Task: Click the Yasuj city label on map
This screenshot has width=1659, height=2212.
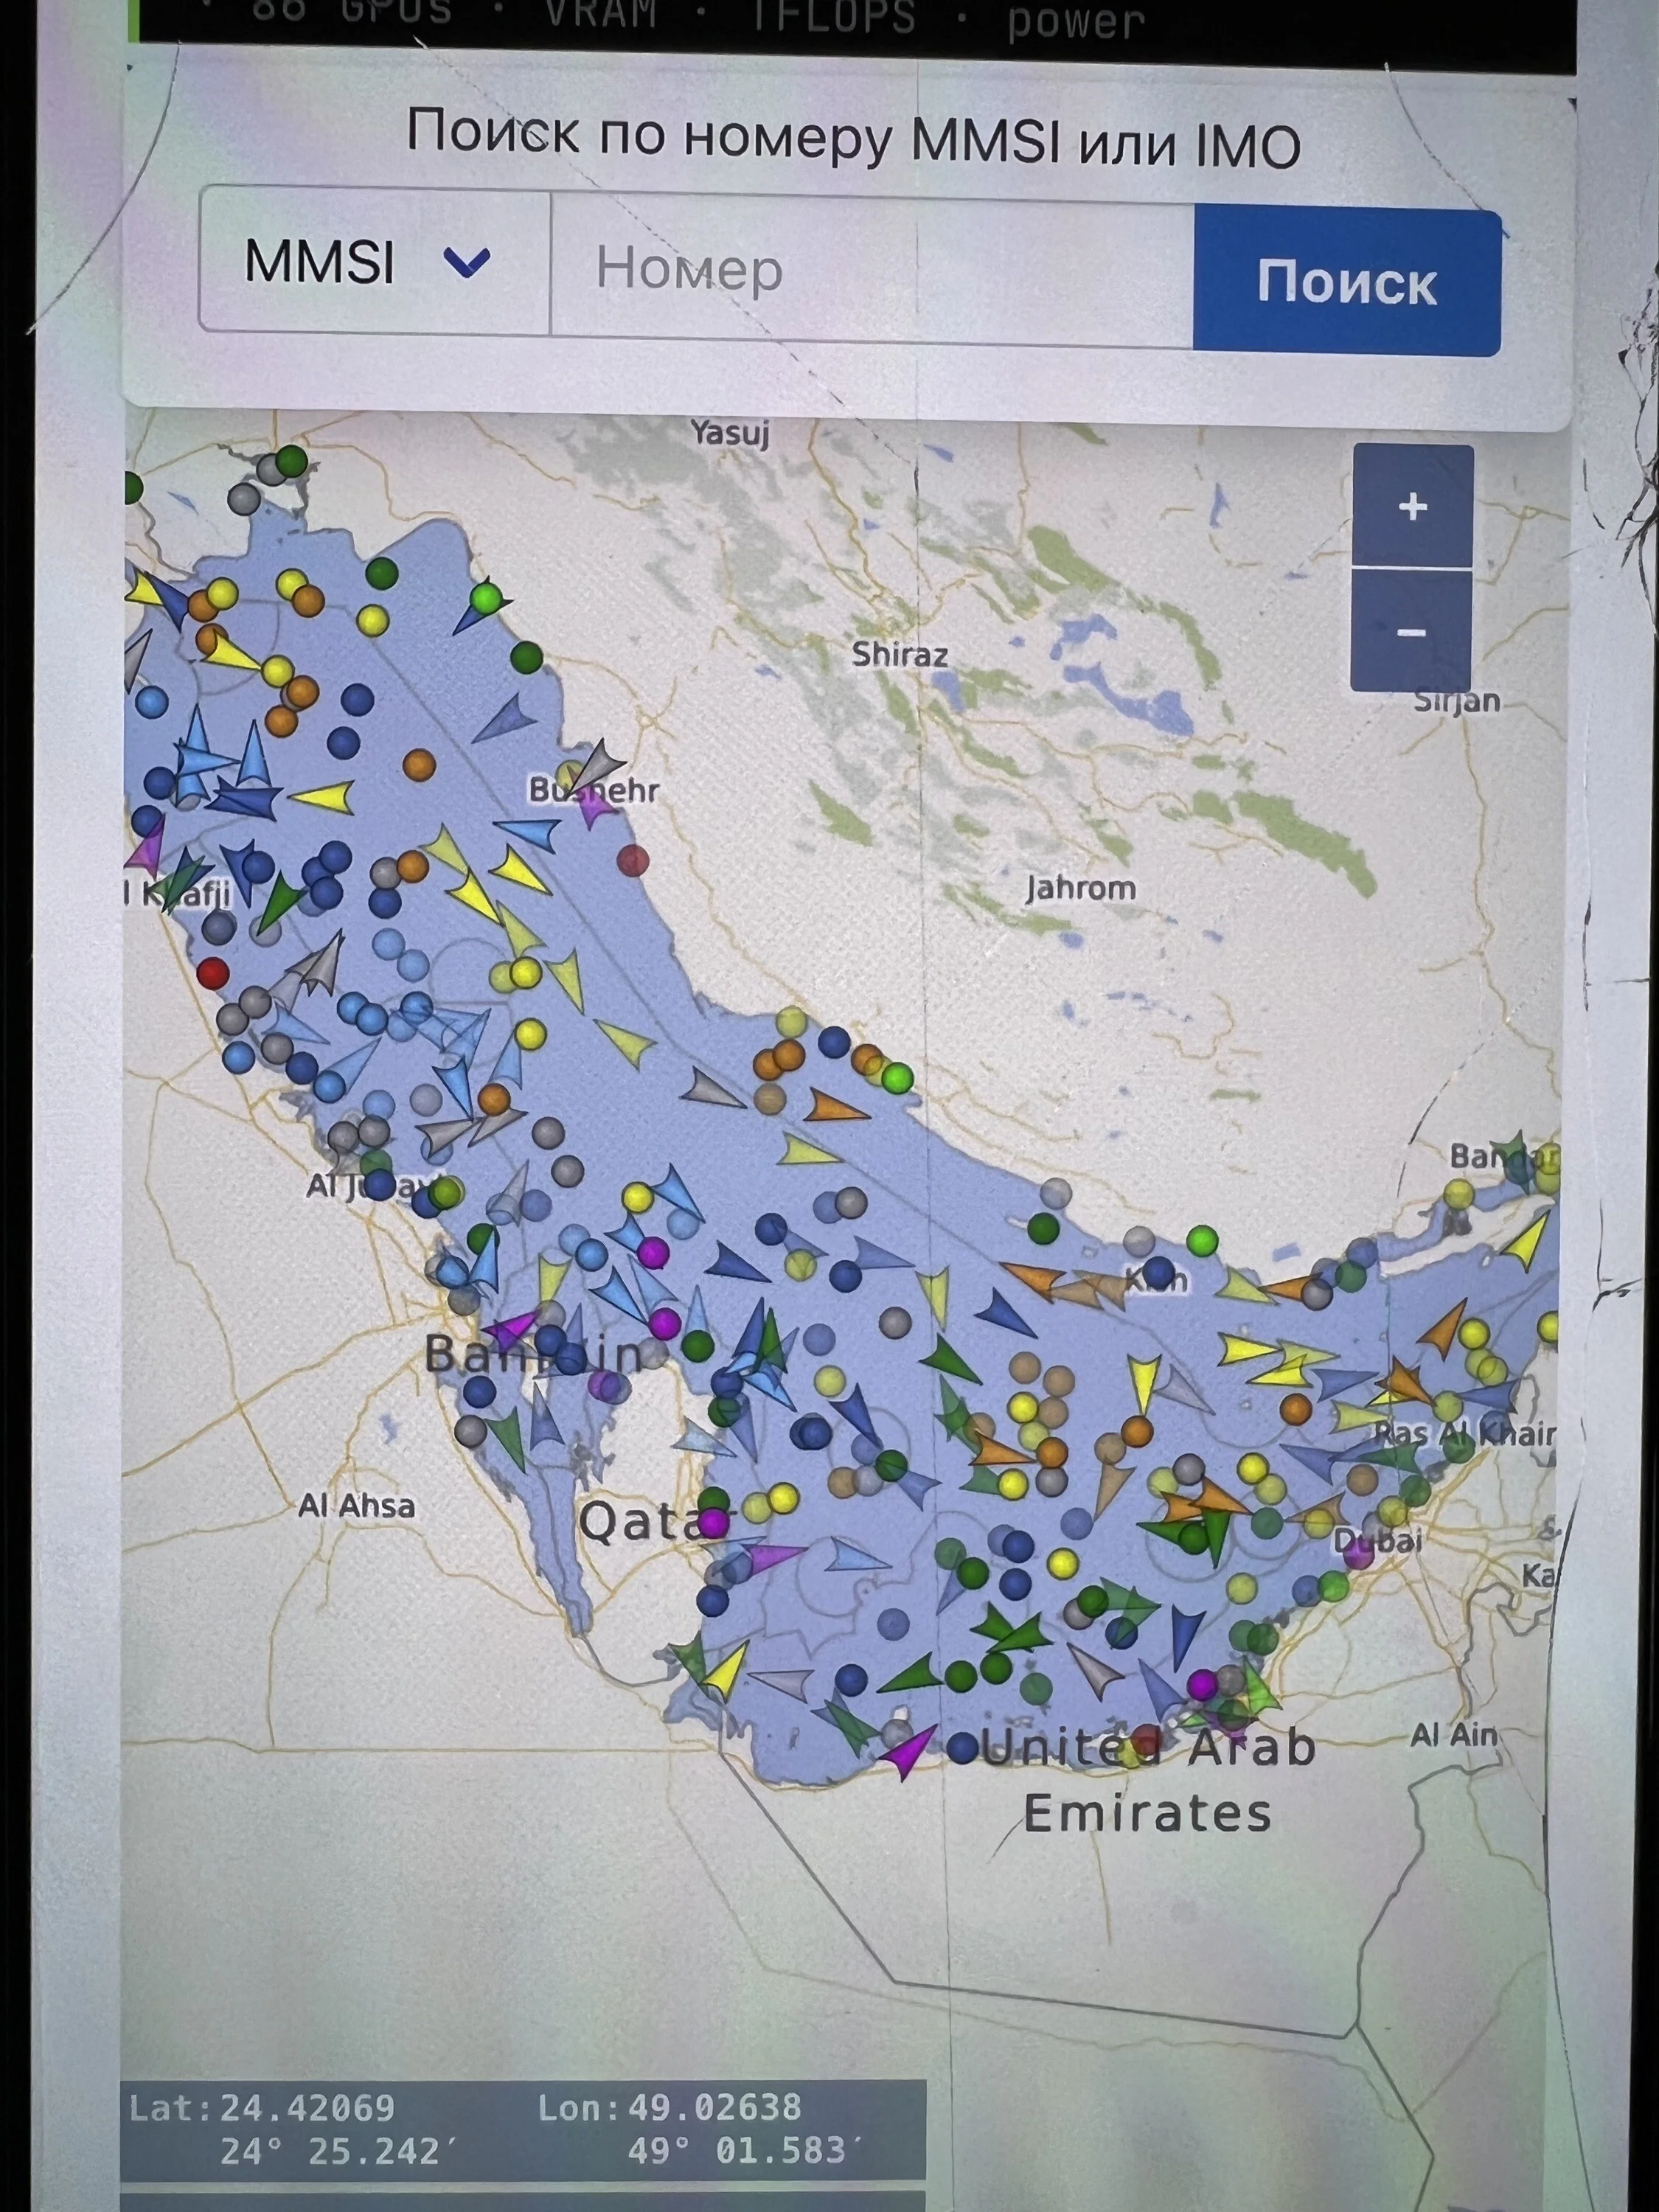Action: [730, 433]
